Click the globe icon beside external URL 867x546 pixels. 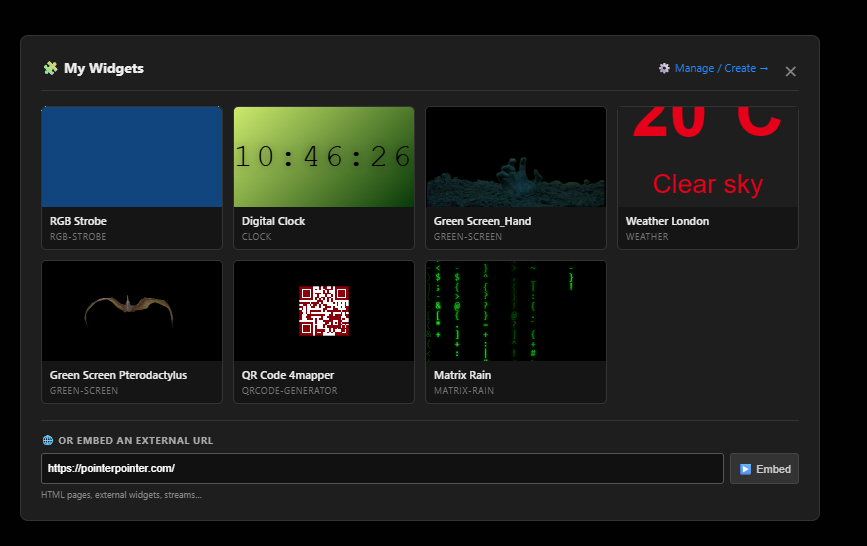pos(48,440)
